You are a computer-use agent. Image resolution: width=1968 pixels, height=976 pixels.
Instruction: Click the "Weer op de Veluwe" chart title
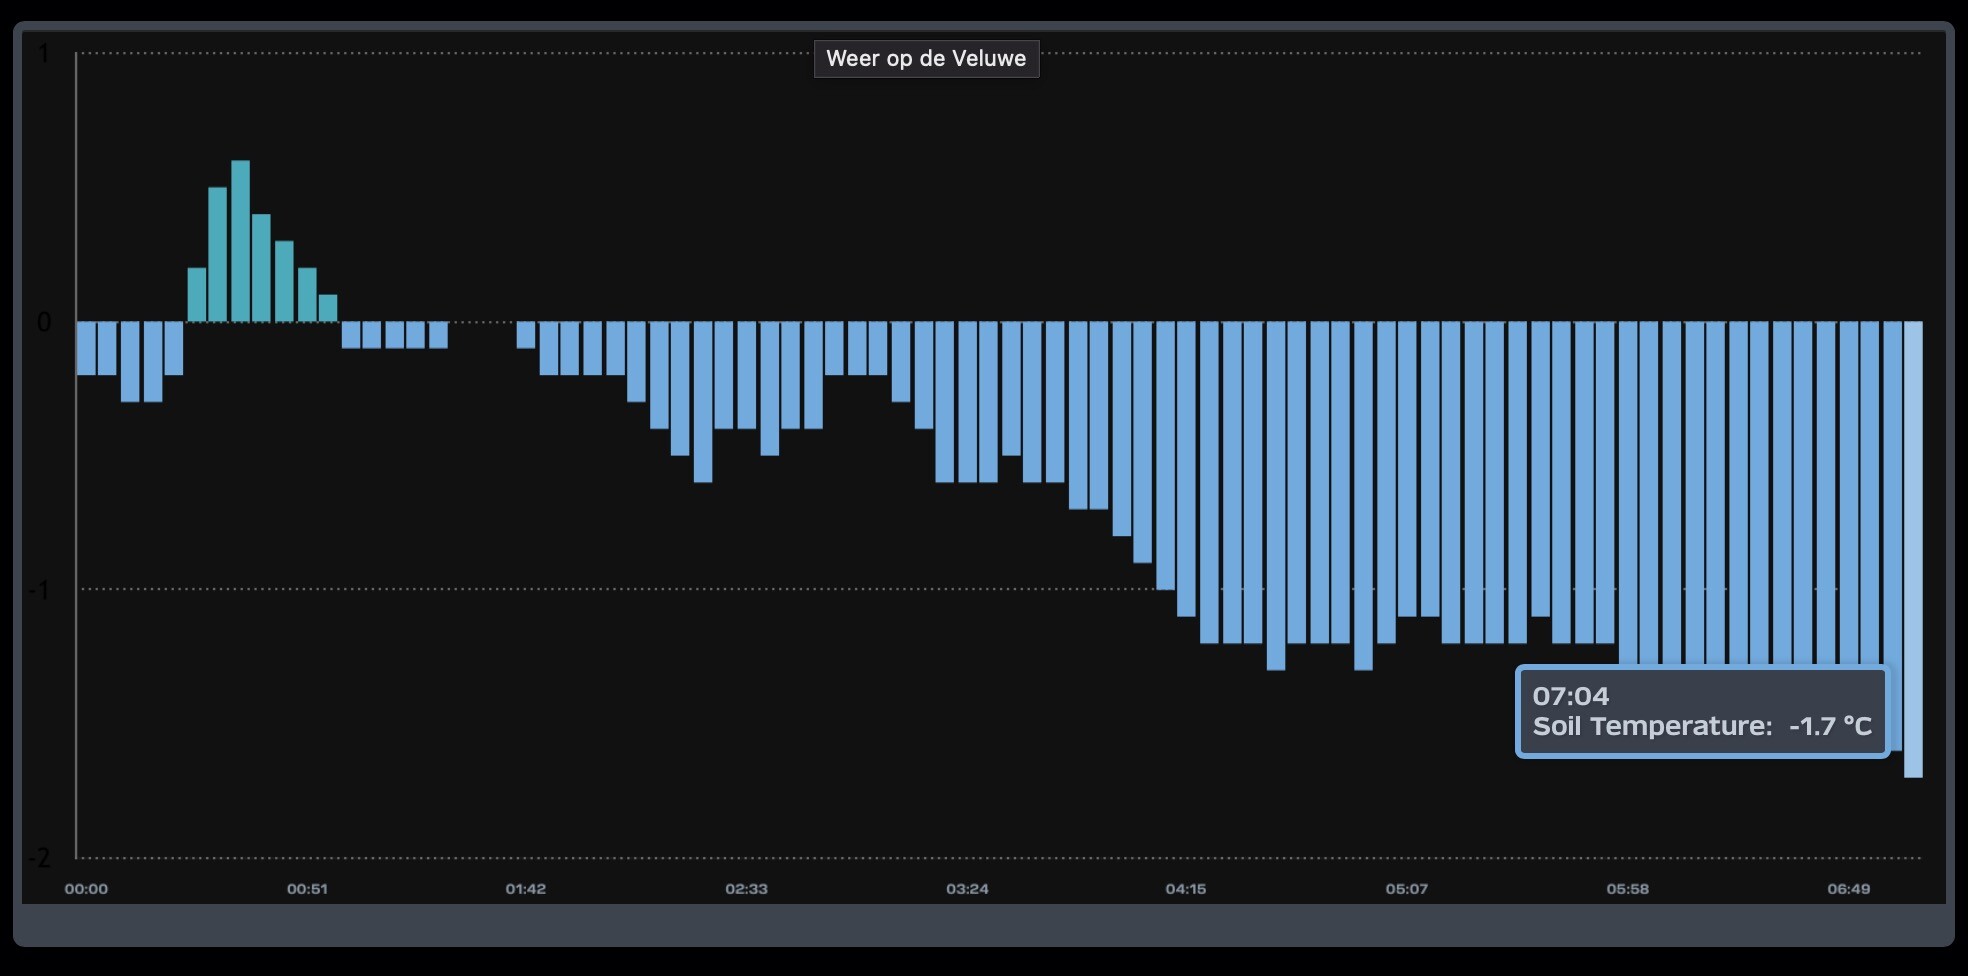[926, 58]
